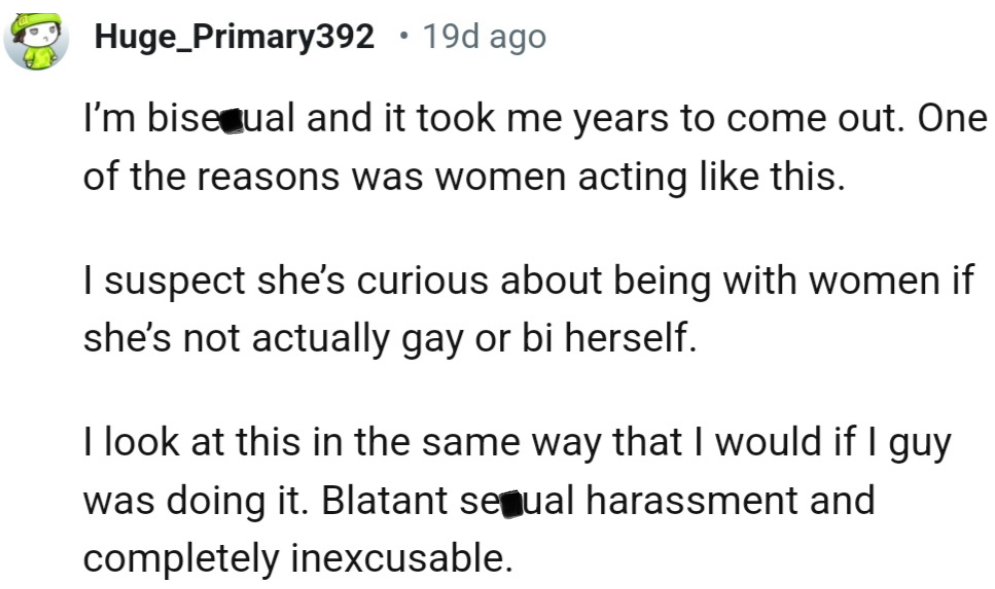Open the Huge_Primary392 username profile link
This screenshot has width=995, height=589.
[234, 38]
